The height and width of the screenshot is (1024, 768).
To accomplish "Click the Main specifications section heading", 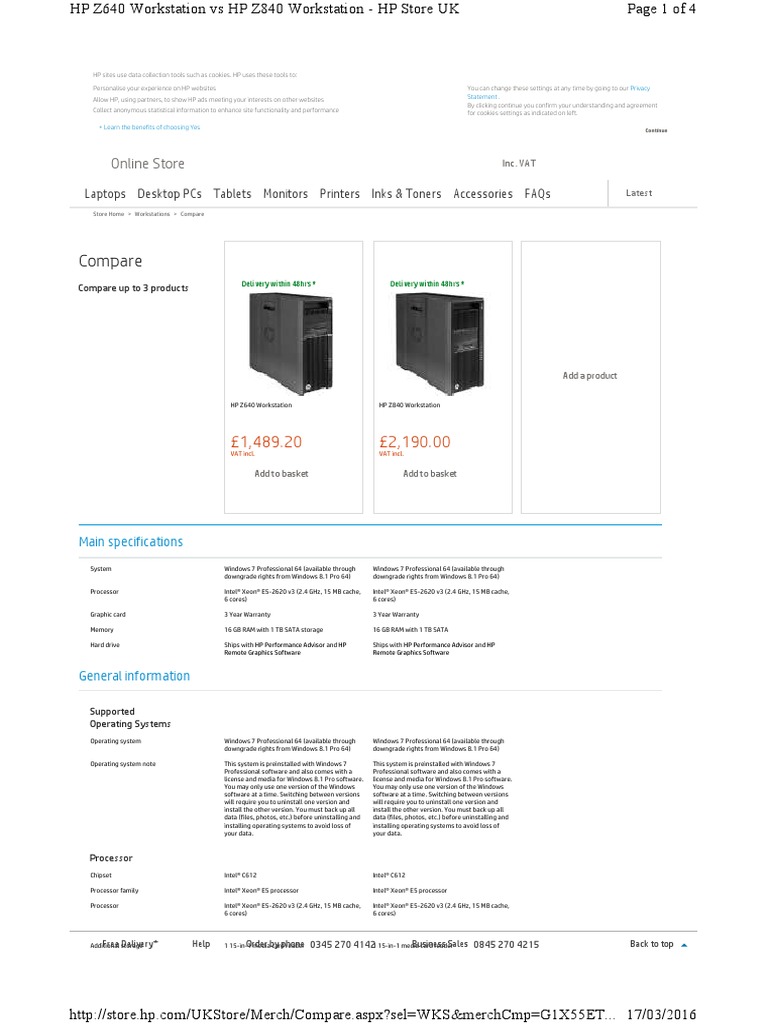I will tap(131, 542).
